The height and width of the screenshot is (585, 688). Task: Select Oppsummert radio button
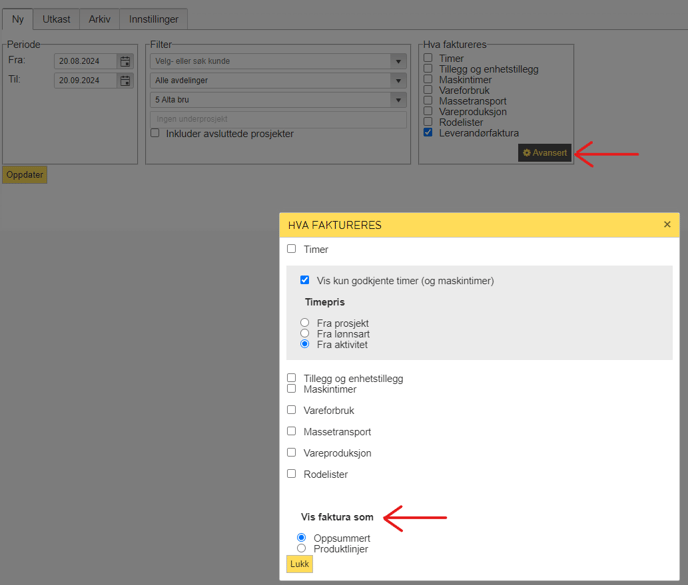(301, 537)
